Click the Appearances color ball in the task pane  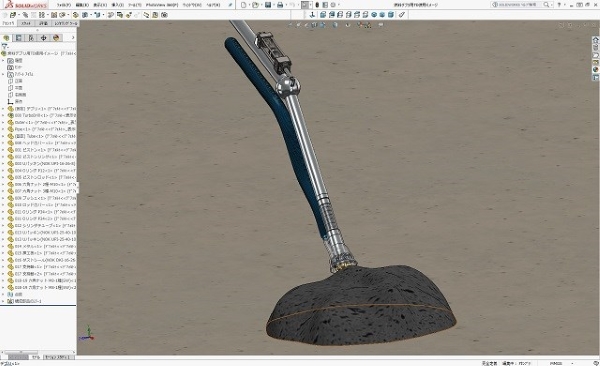tap(596, 70)
